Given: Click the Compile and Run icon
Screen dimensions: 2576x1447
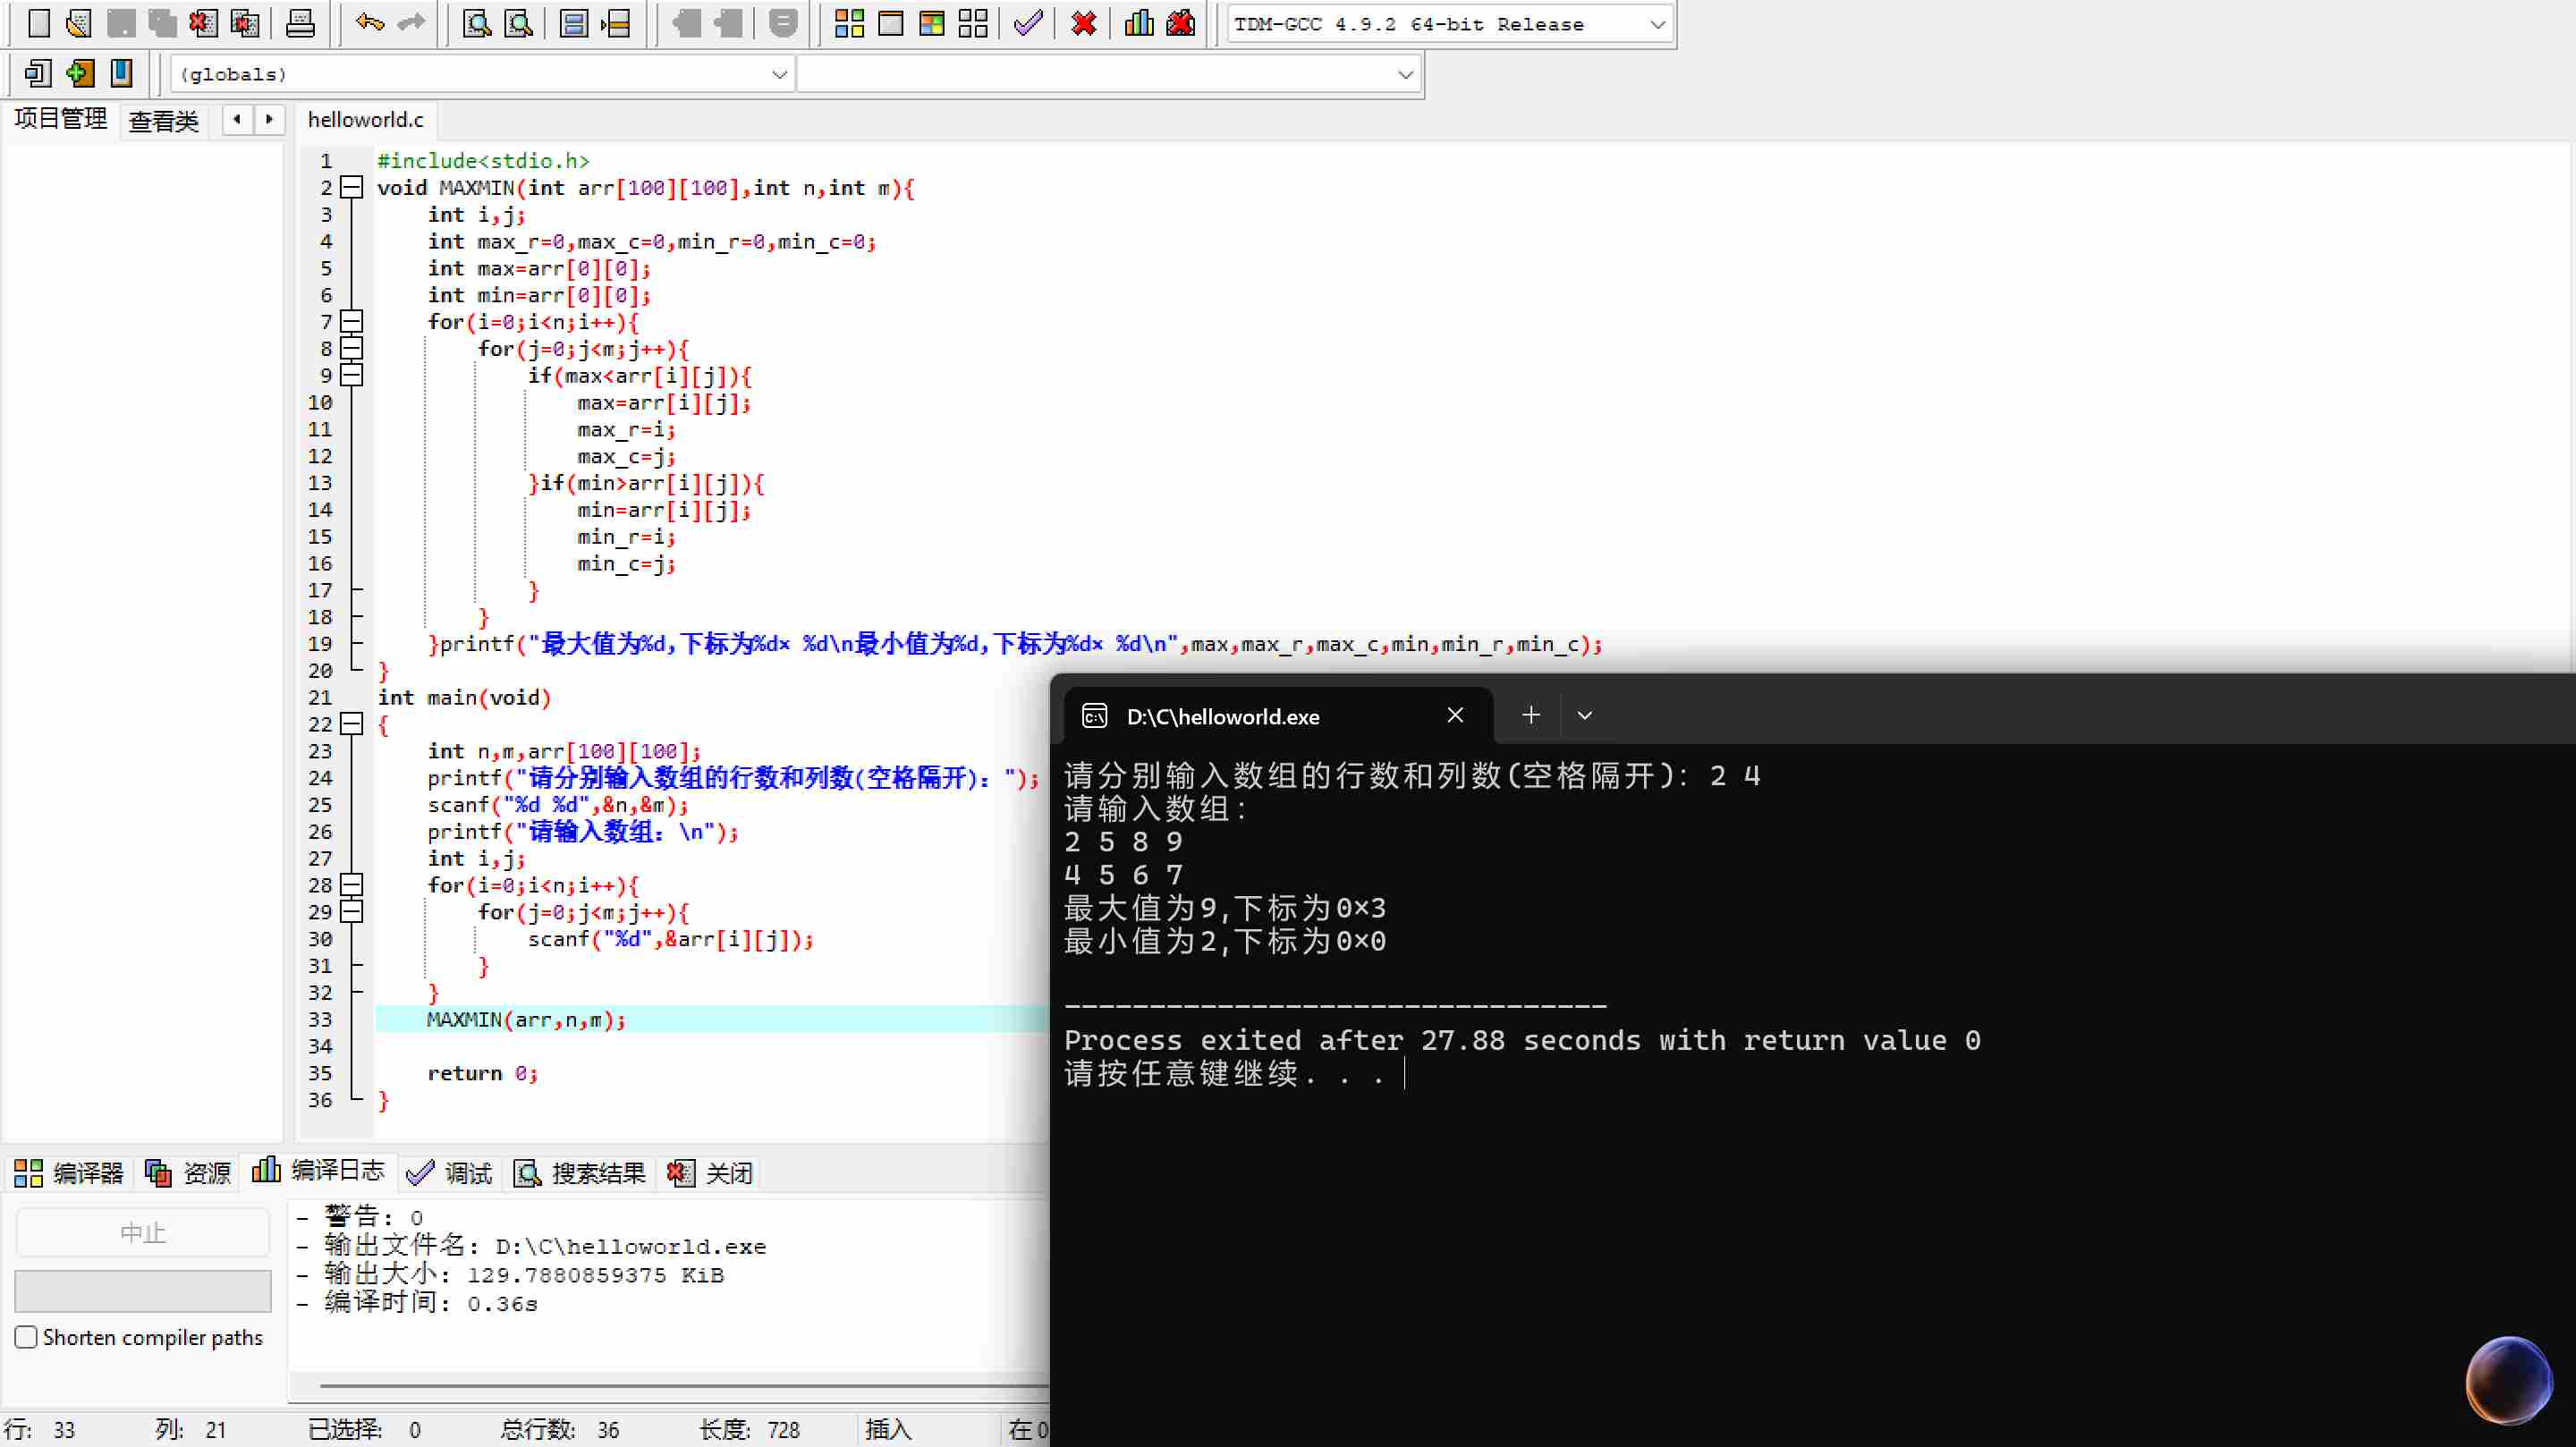Looking at the screenshot, I should pos(931,22).
